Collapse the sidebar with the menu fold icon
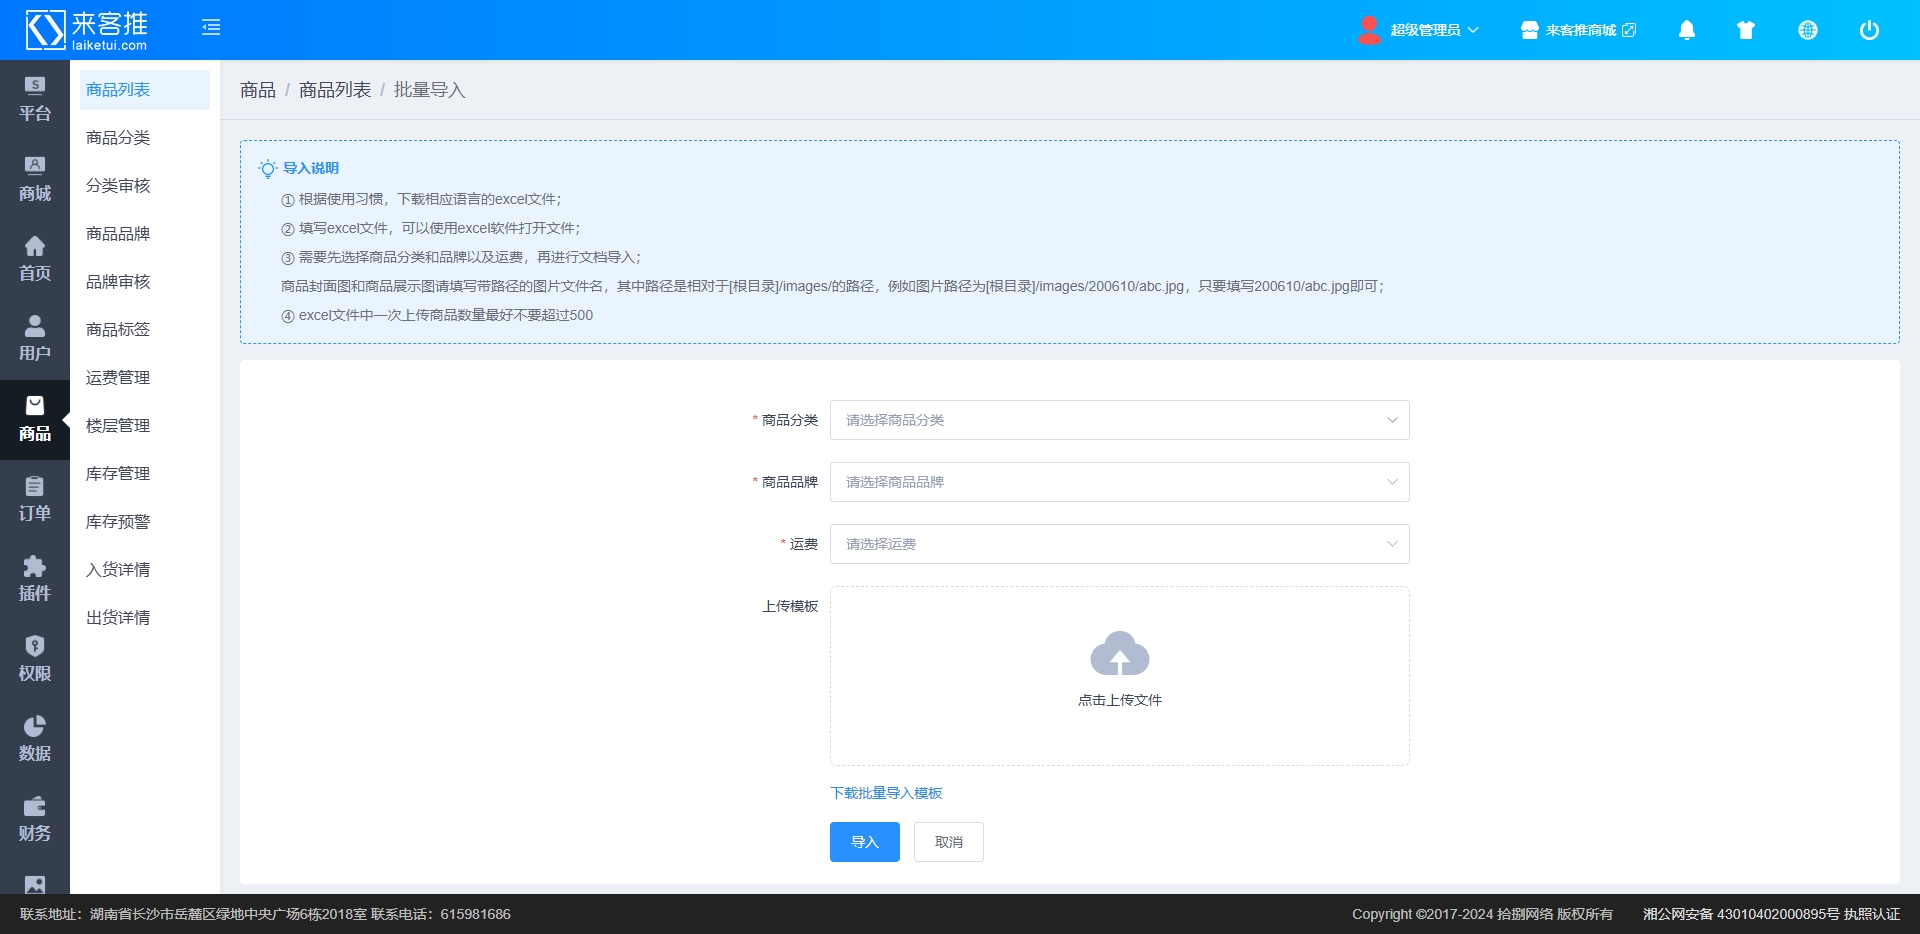Image resolution: width=1920 pixels, height=934 pixels. point(211,28)
